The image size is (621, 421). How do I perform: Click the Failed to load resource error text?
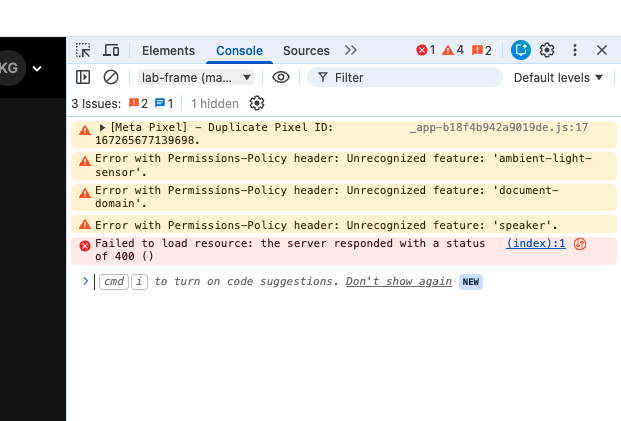(x=290, y=250)
